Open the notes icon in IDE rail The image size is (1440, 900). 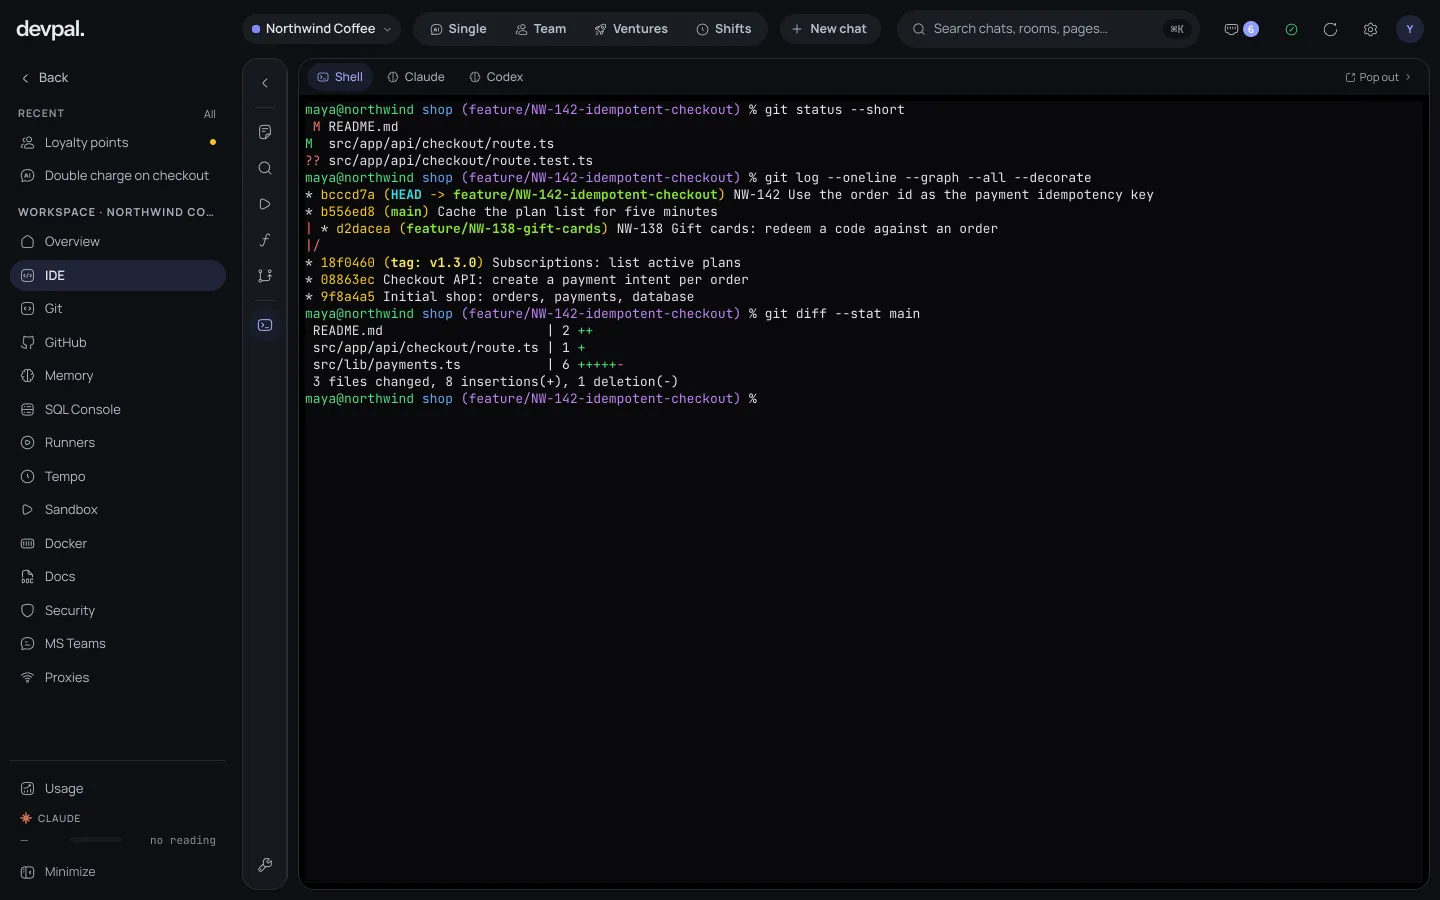(x=265, y=132)
